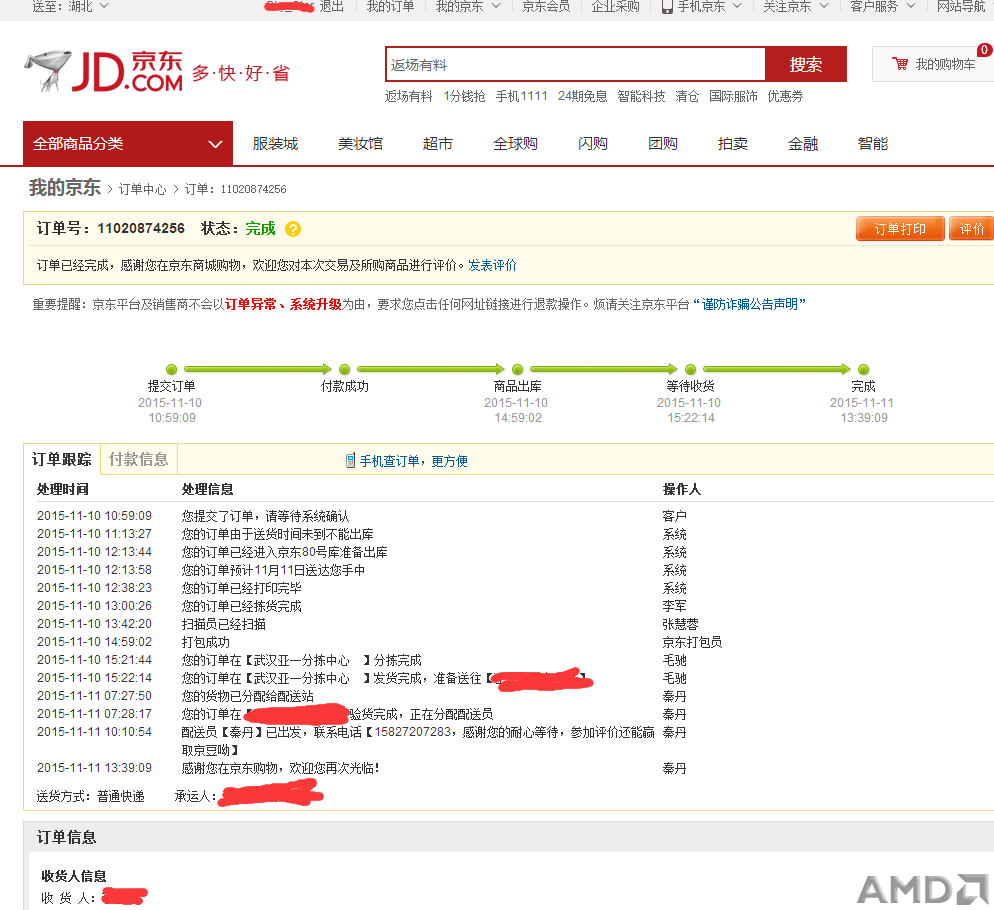Open the 网站导航 dropdown

pyautogui.click(x=961, y=6)
